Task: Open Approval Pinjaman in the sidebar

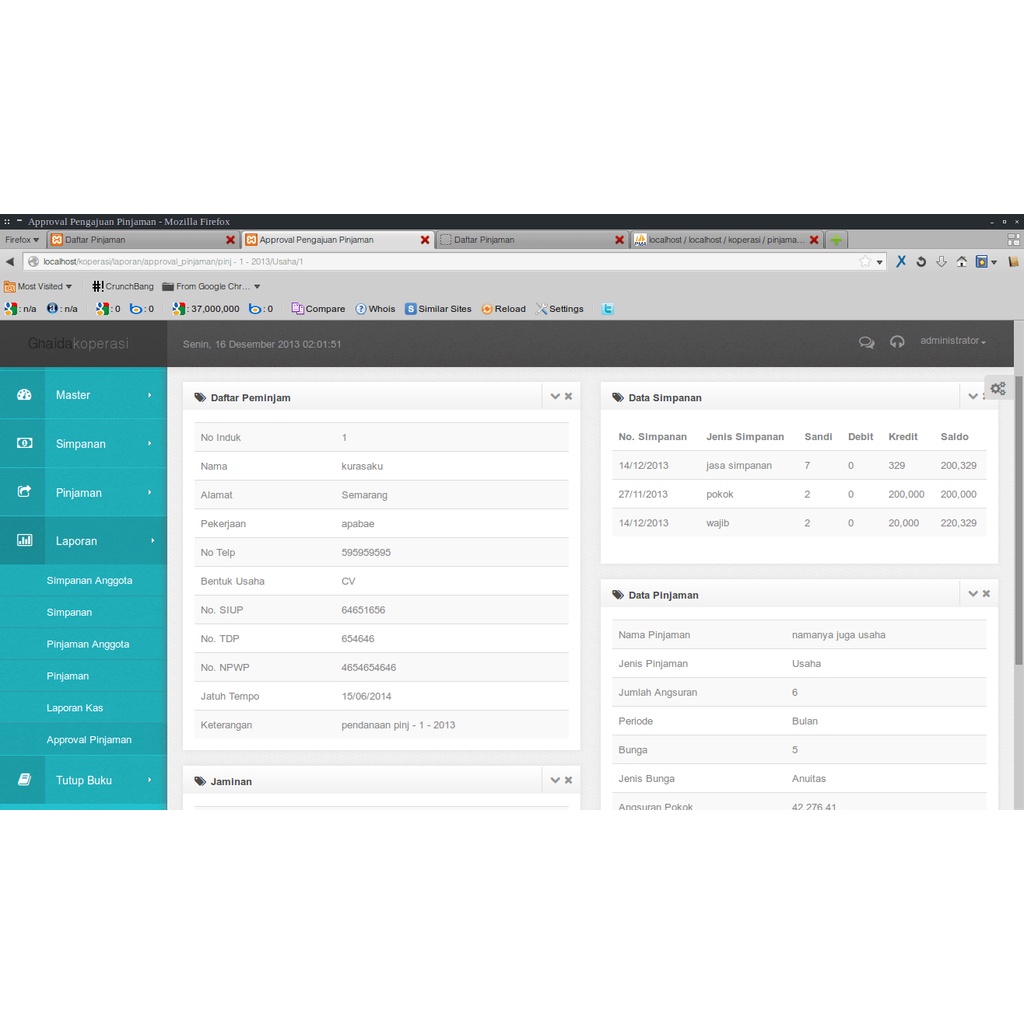Action: click(x=89, y=740)
